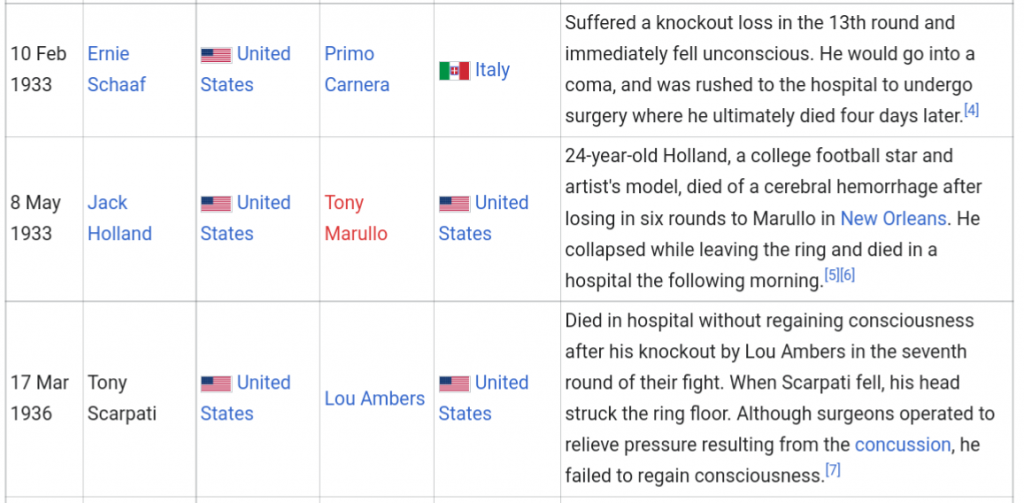
Task: Click the US flag icon beside Ernie Schaaf
Action: (216, 55)
